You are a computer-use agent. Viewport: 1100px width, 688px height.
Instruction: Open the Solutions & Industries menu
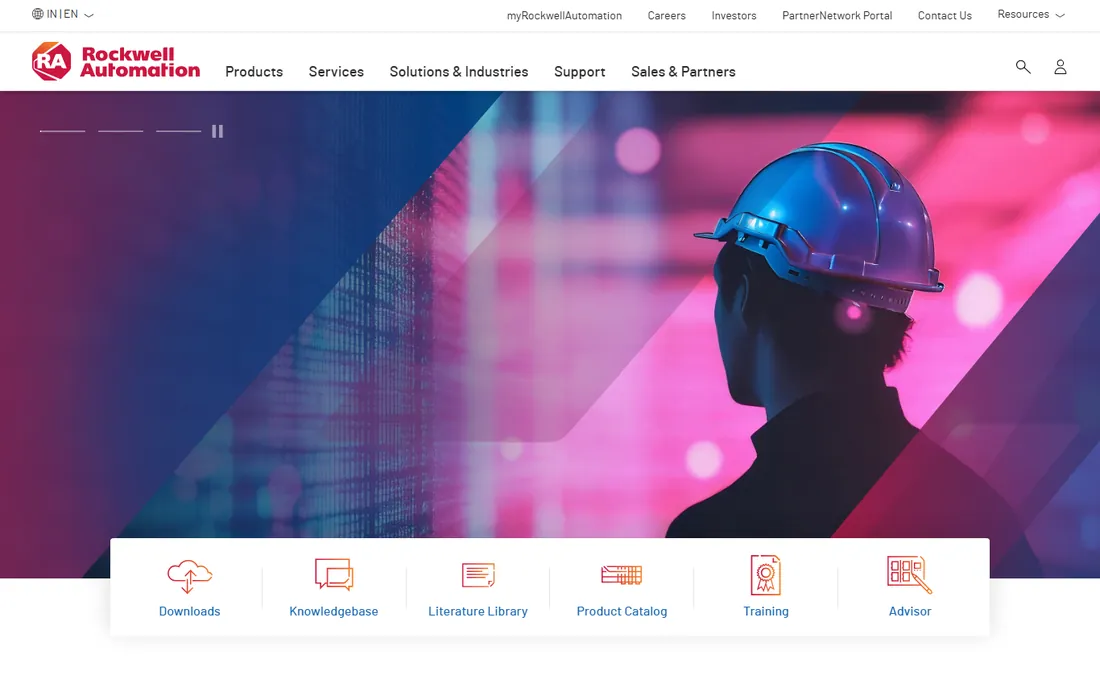pyautogui.click(x=459, y=72)
